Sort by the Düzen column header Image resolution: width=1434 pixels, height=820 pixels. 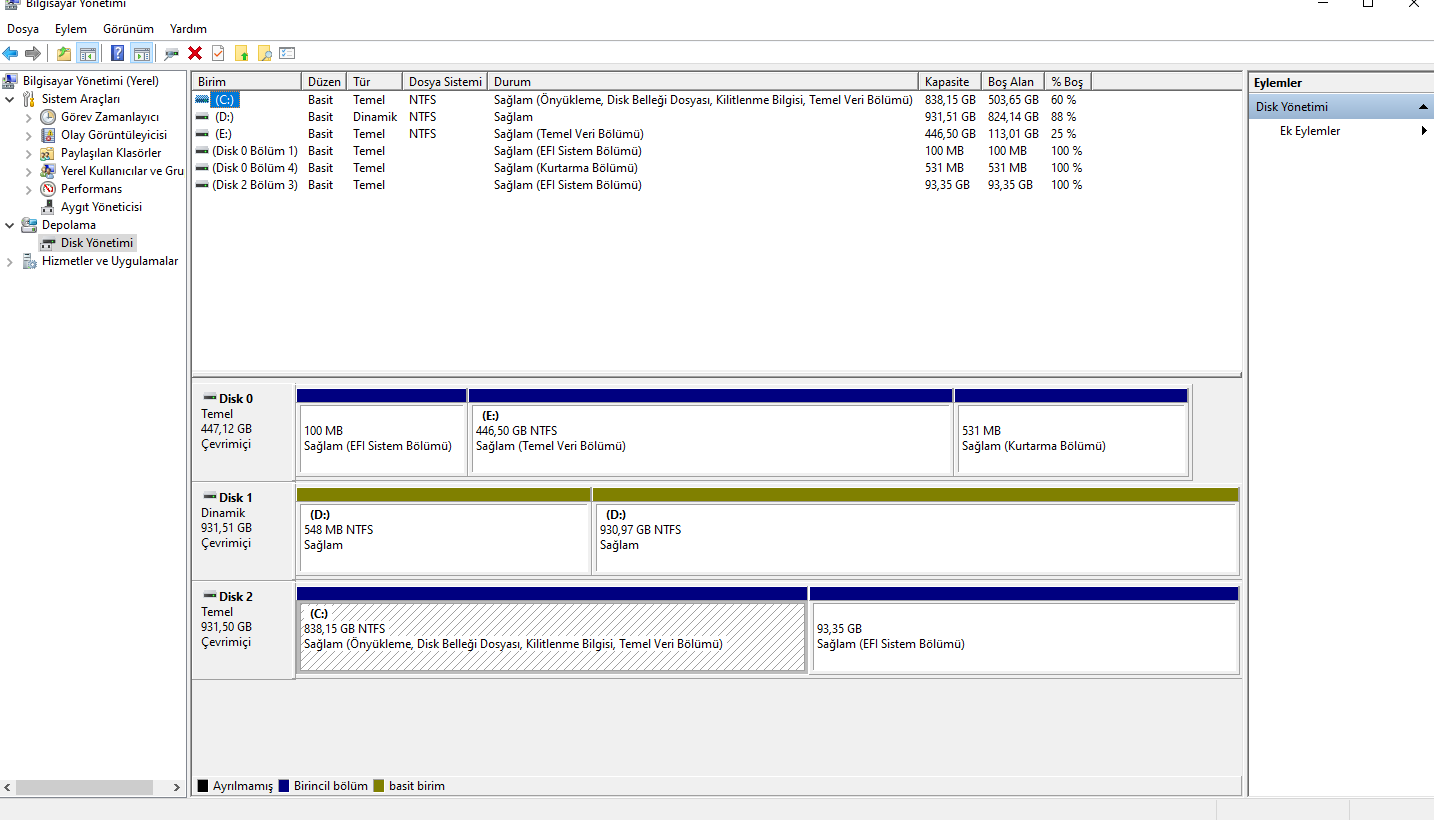tap(324, 82)
